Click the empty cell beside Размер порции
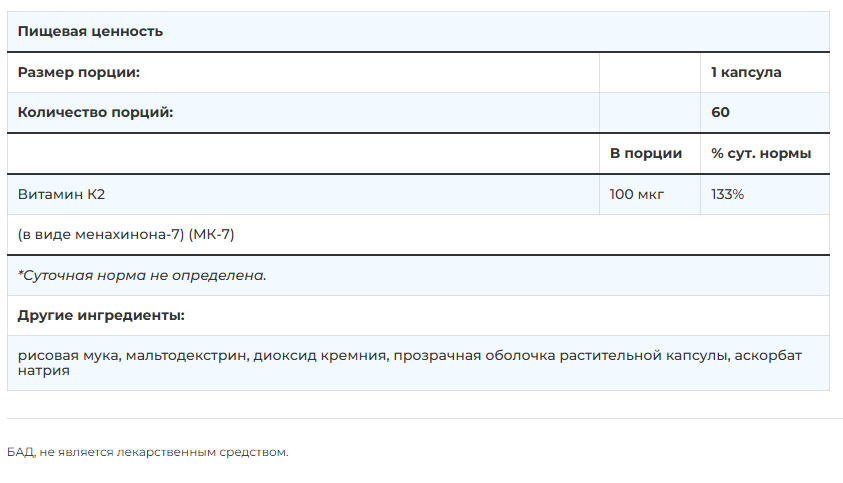Screen dimensions: 843x483 (x=650, y=72)
